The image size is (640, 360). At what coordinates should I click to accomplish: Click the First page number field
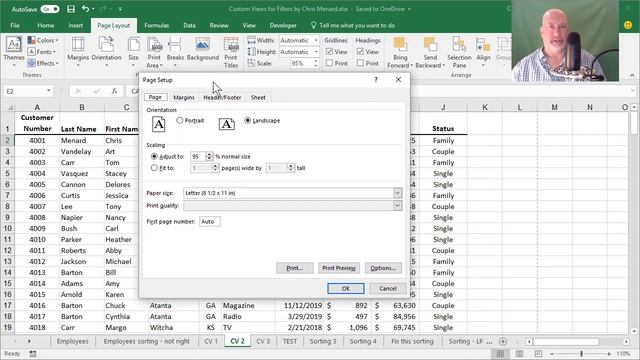coord(210,221)
